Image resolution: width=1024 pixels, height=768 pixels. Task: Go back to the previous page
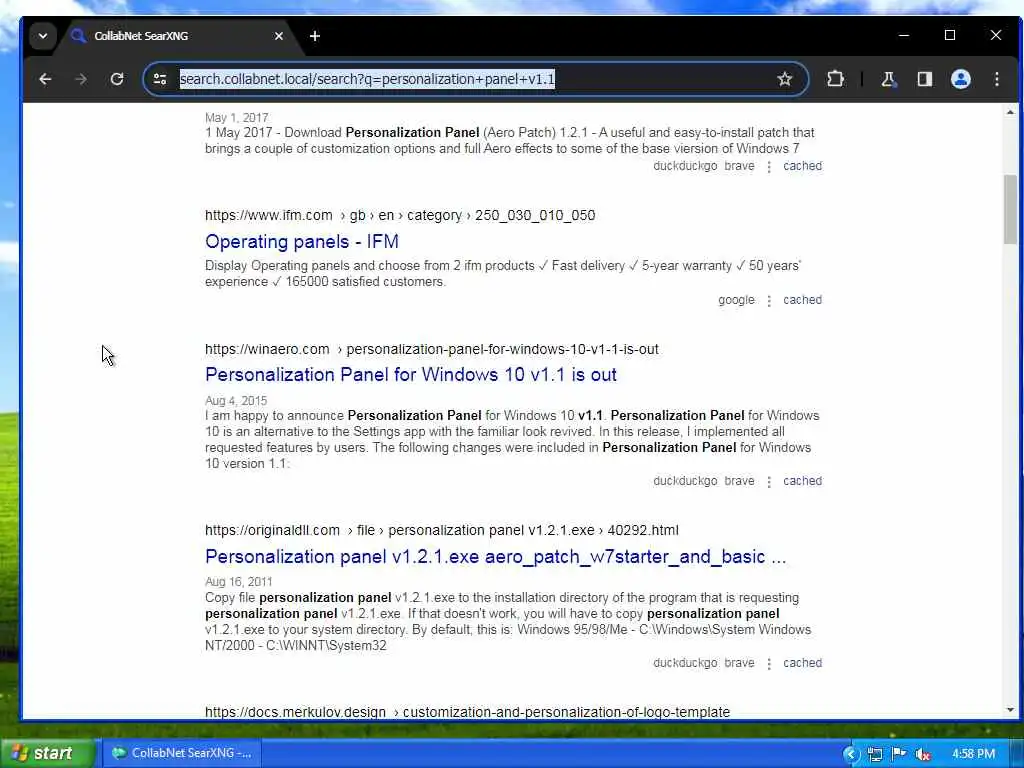point(45,79)
